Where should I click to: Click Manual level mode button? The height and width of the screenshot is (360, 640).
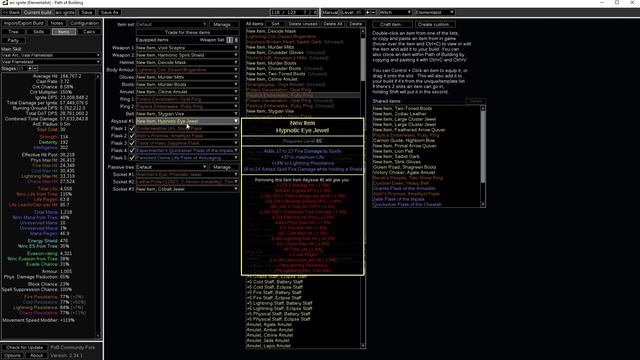(x=330, y=12)
